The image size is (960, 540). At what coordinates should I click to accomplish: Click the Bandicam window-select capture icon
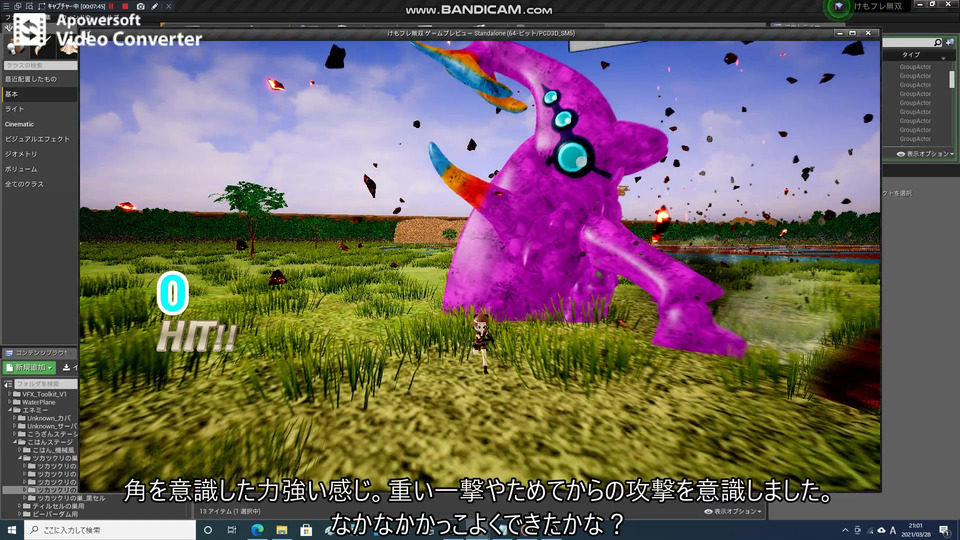[17, 6]
